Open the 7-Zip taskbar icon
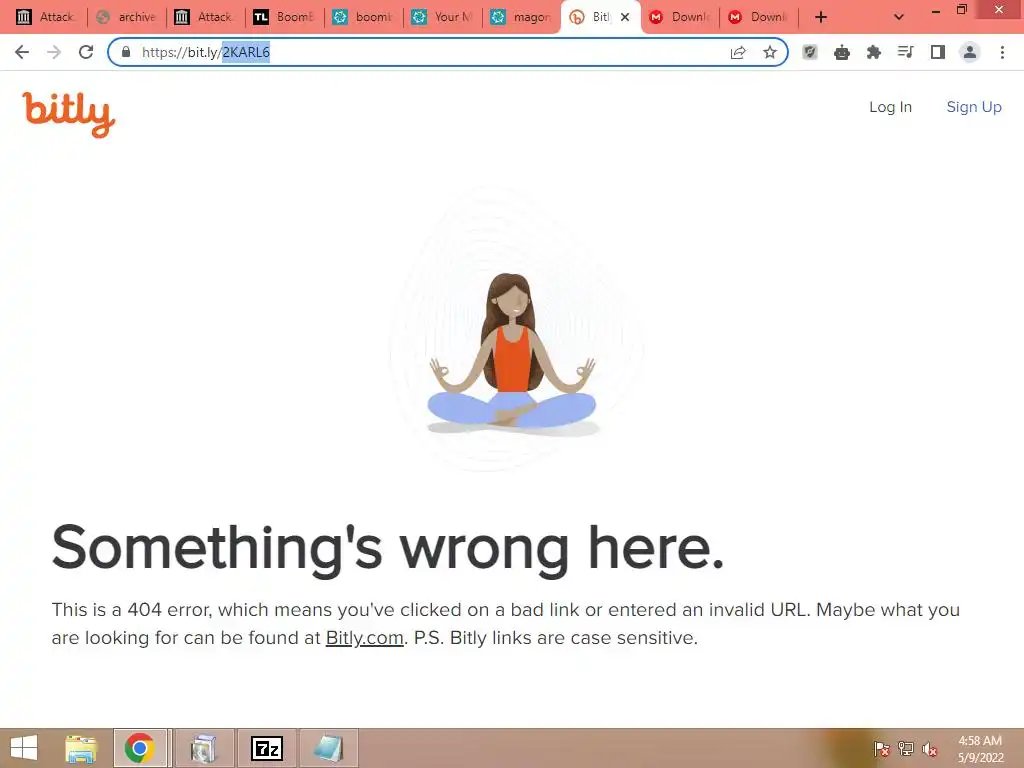The height and width of the screenshot is (768, 1024). point(266,748)
